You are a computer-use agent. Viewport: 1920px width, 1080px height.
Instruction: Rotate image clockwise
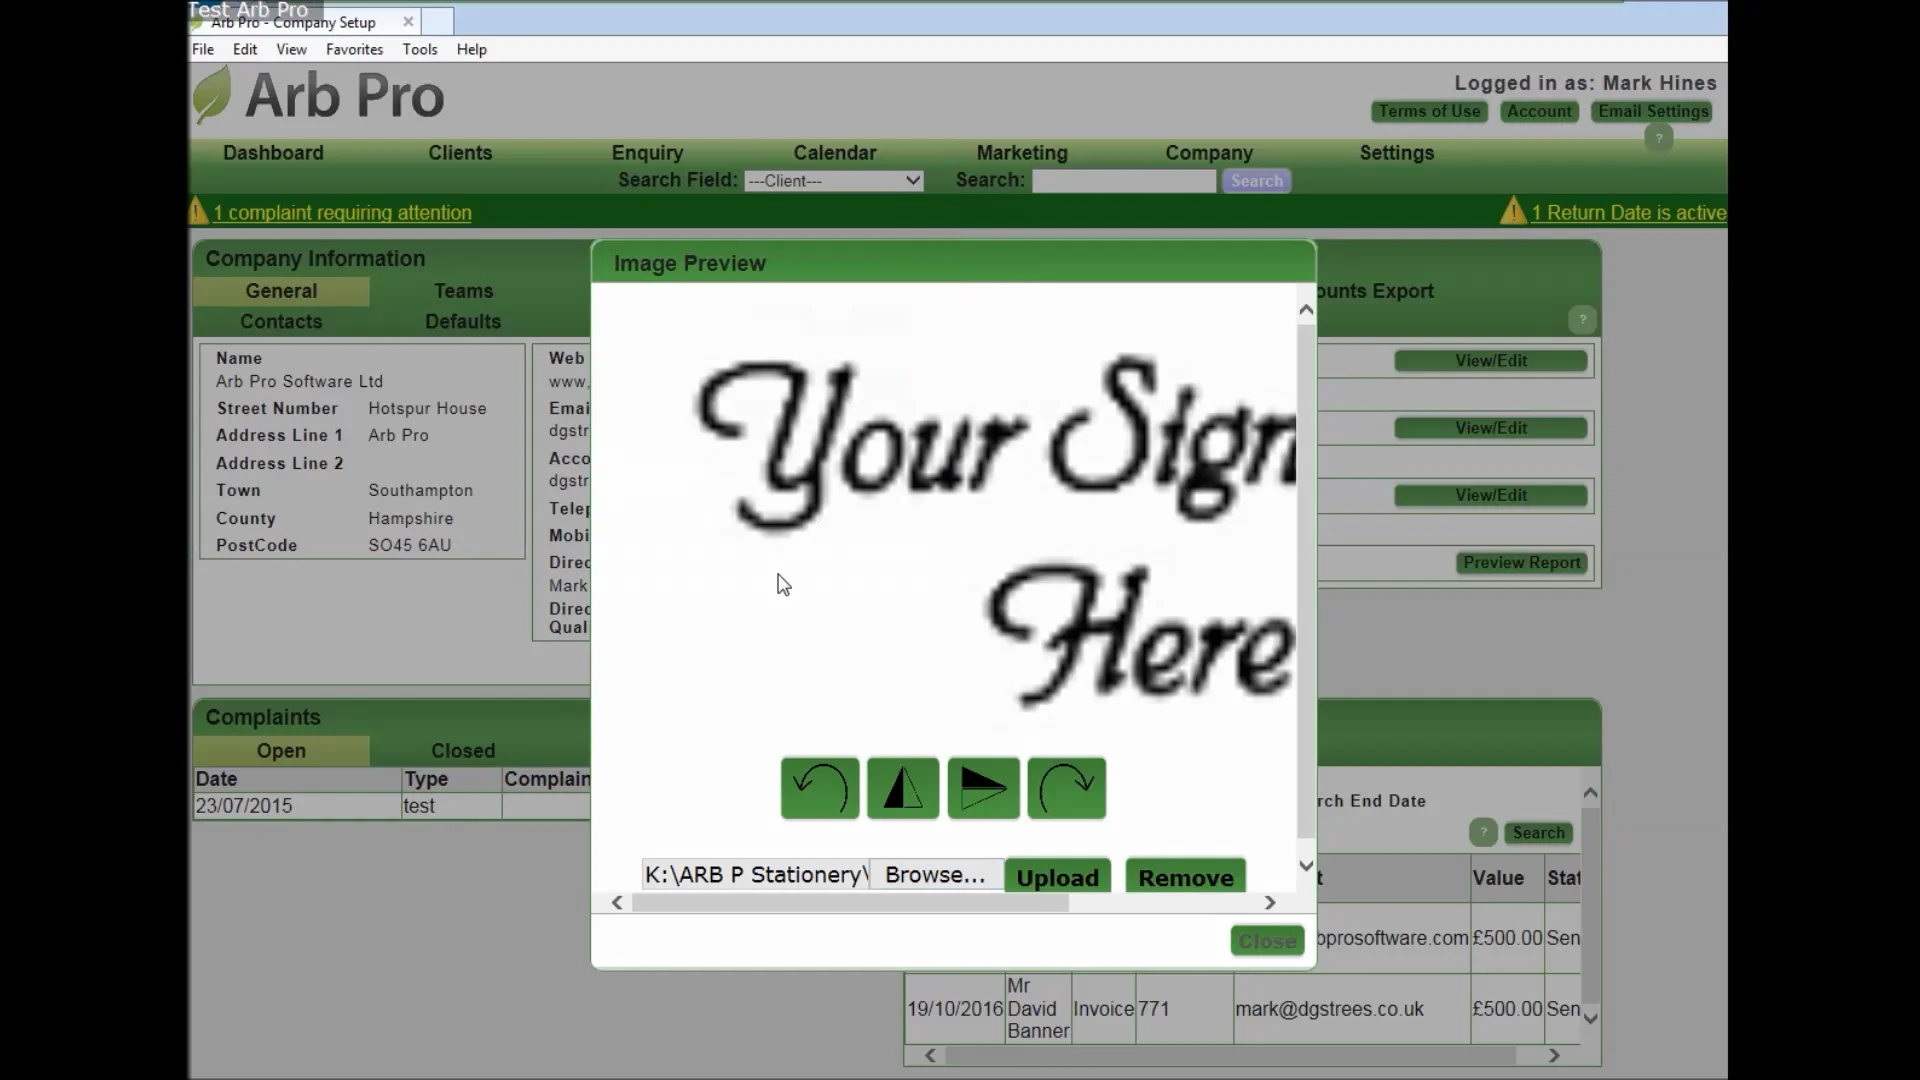coord(1066,788)
